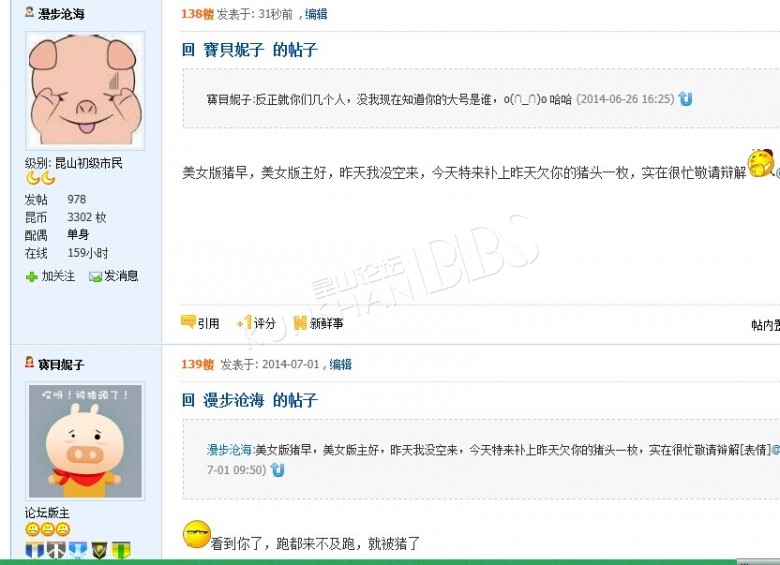Click the 新鲜事 news icon

pyautogui.click(x=300, y=323)
